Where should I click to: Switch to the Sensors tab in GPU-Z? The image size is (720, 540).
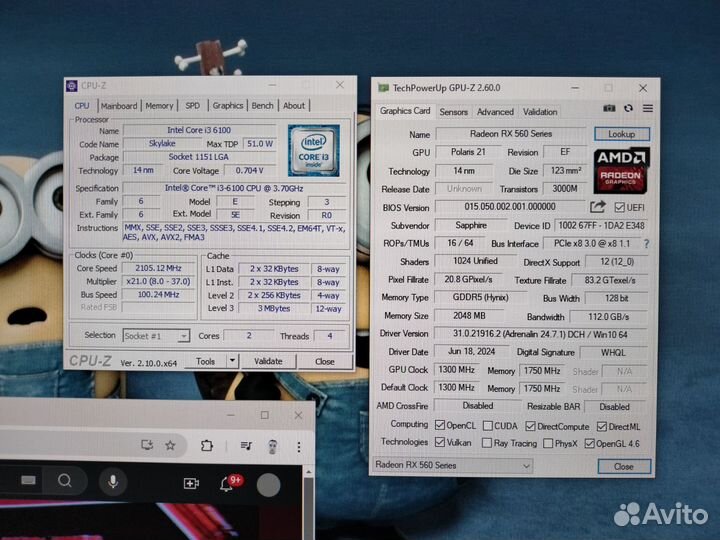point(454,112)
